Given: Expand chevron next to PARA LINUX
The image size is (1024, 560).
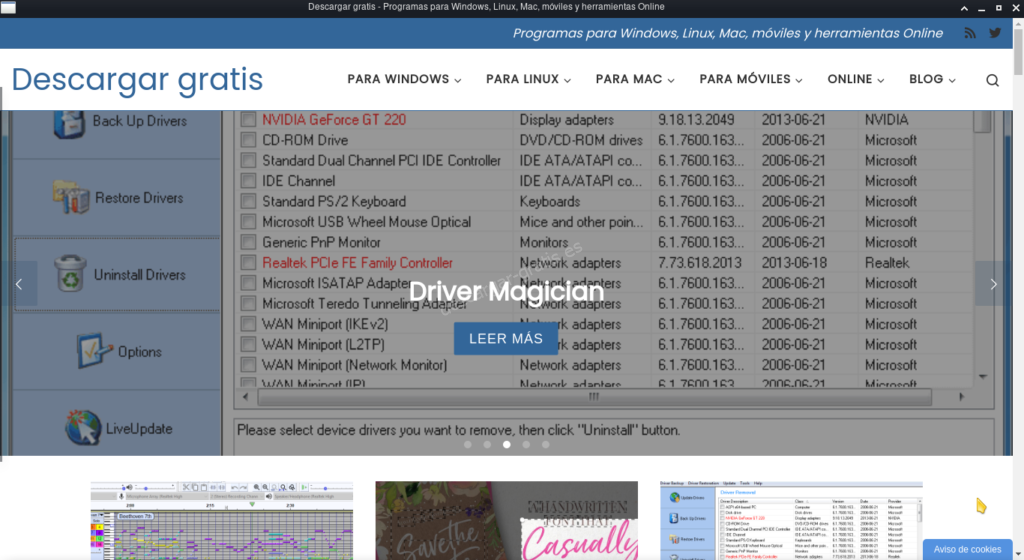Looking at the screenshot, I should pyautogui.click(x=568, y=80).
